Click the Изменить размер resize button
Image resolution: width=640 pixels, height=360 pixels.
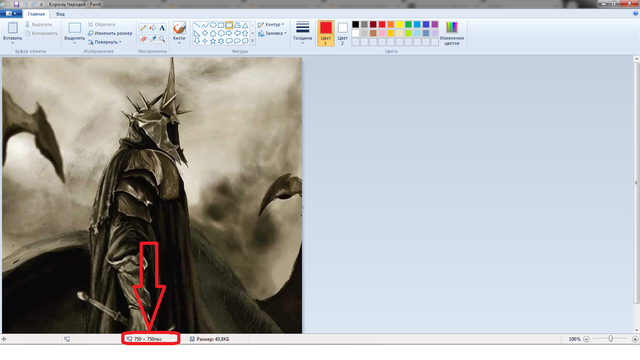coord(110,33)
